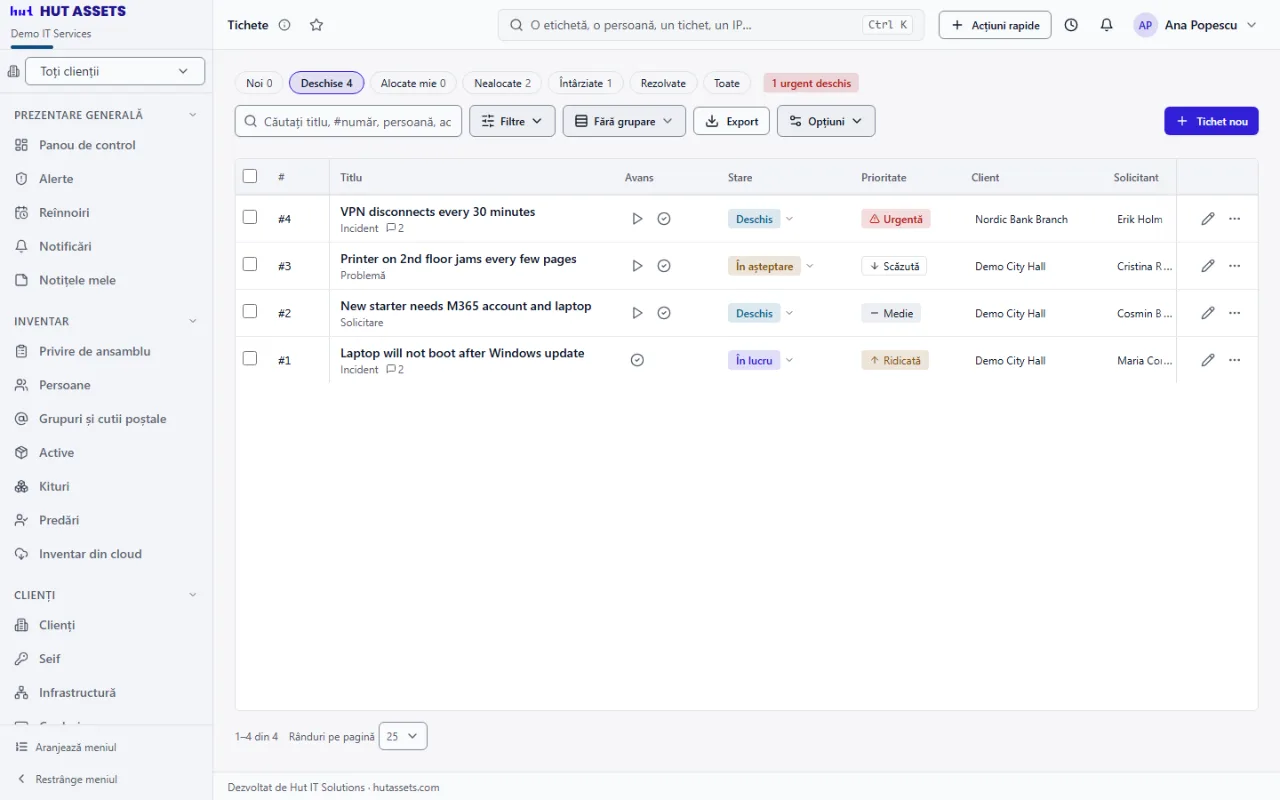Mark ticket #1 resolved with check icon
Screen dimensions: 1280x800
tap(637, 360)
